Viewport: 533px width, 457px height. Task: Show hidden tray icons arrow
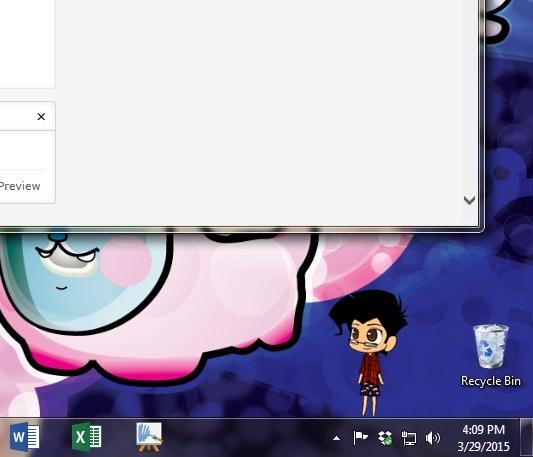click(x=337, y=438)
